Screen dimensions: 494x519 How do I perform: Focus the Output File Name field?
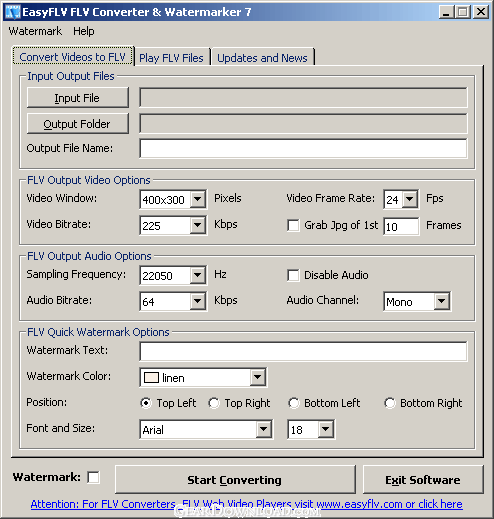coord(303,149)
